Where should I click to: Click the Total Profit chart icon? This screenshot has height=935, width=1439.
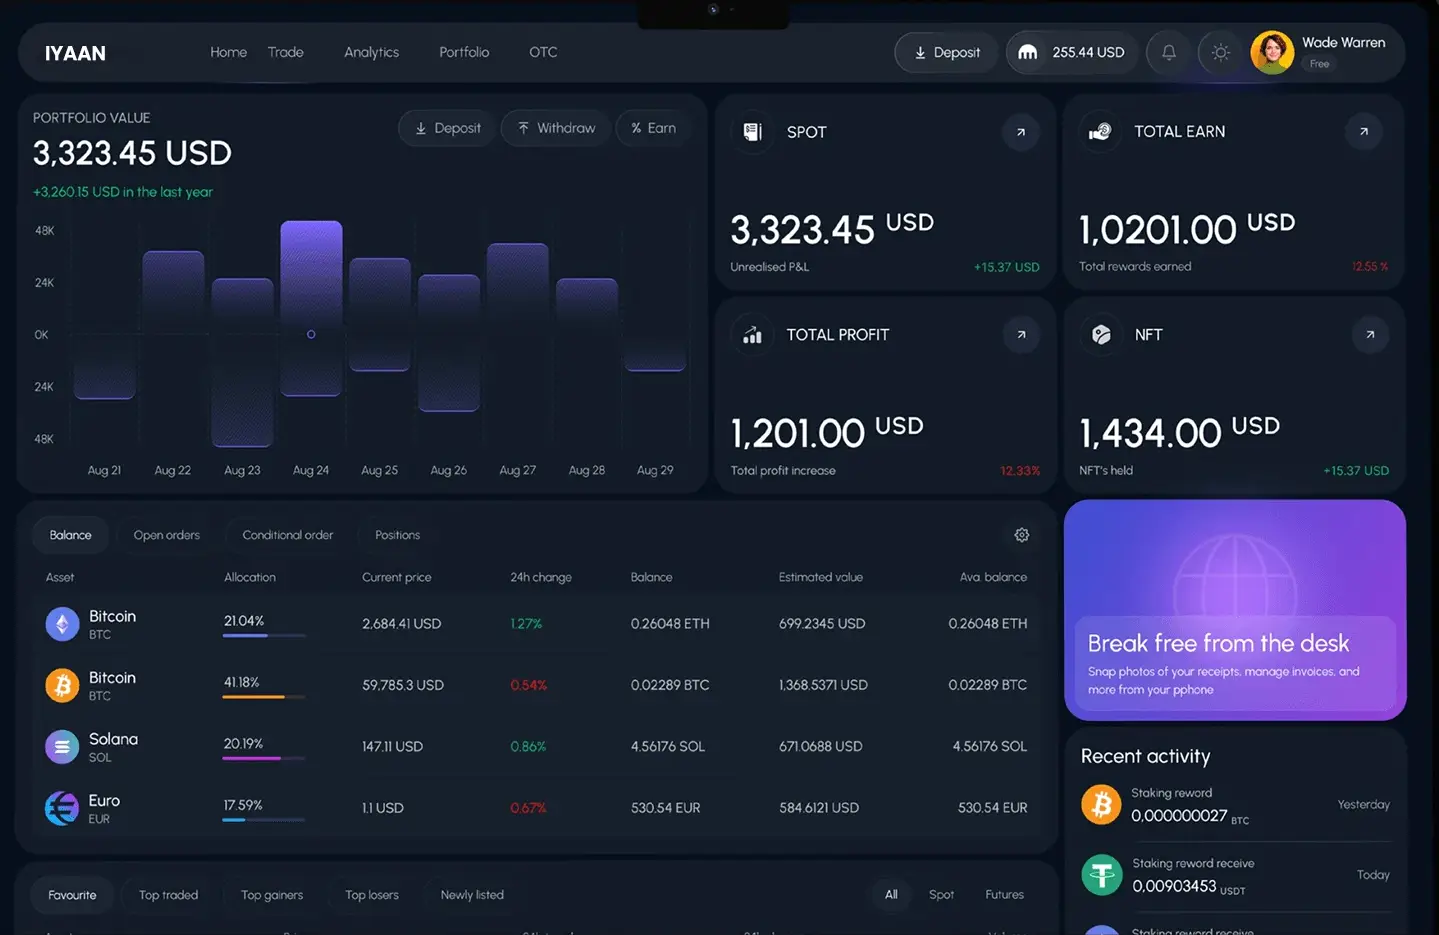753,335
